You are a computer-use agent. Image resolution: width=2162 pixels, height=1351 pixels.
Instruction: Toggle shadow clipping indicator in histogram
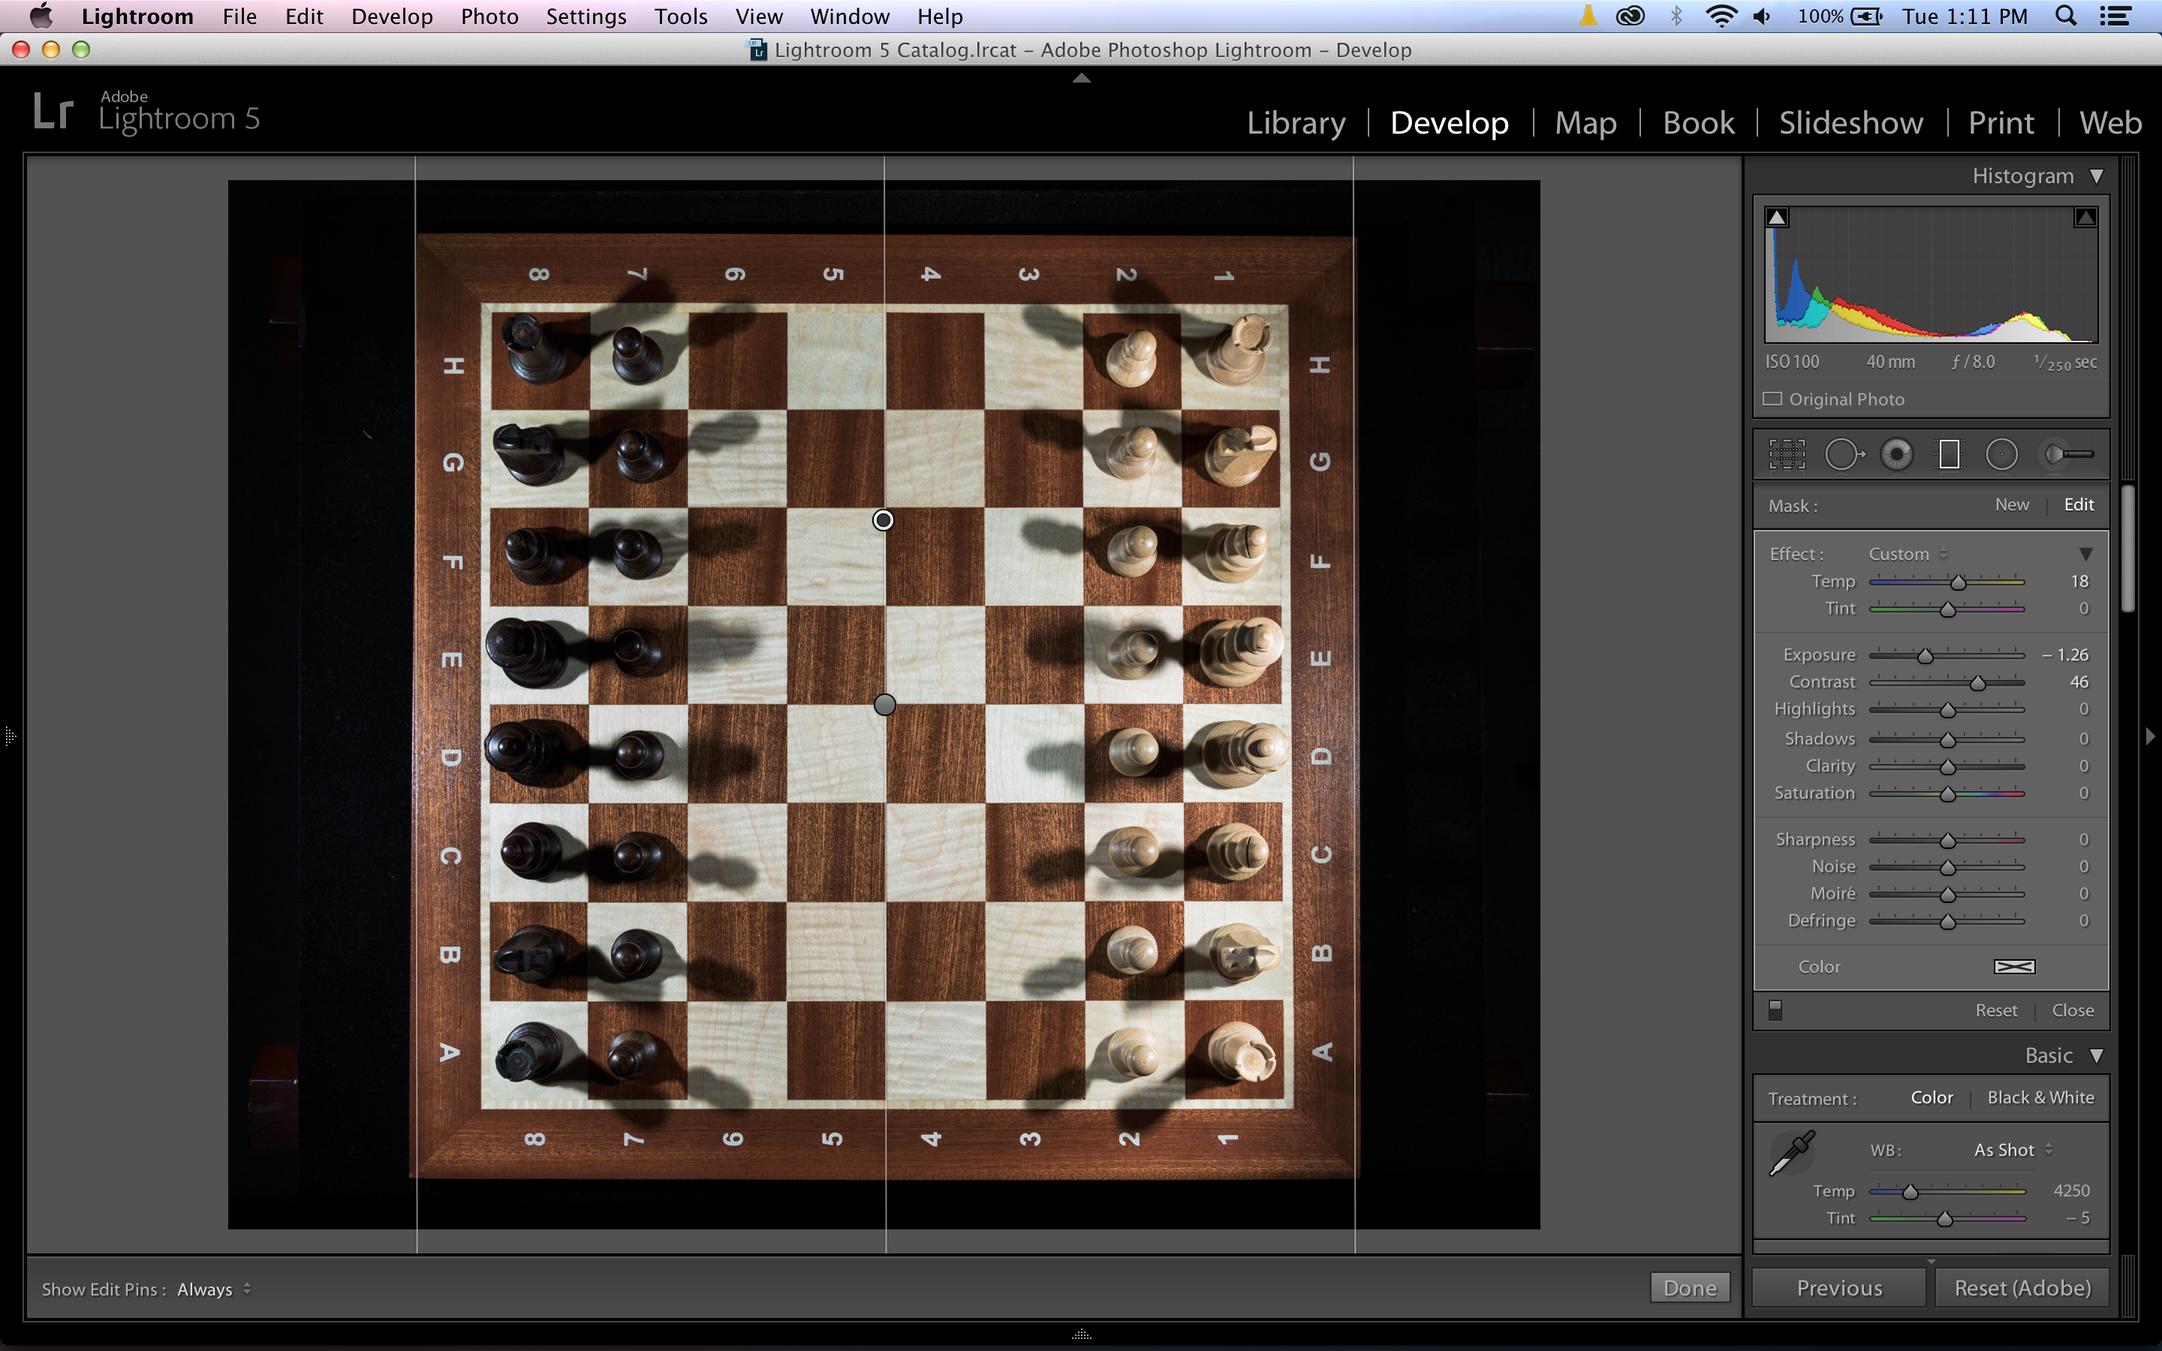click(x=1777, y=218)
